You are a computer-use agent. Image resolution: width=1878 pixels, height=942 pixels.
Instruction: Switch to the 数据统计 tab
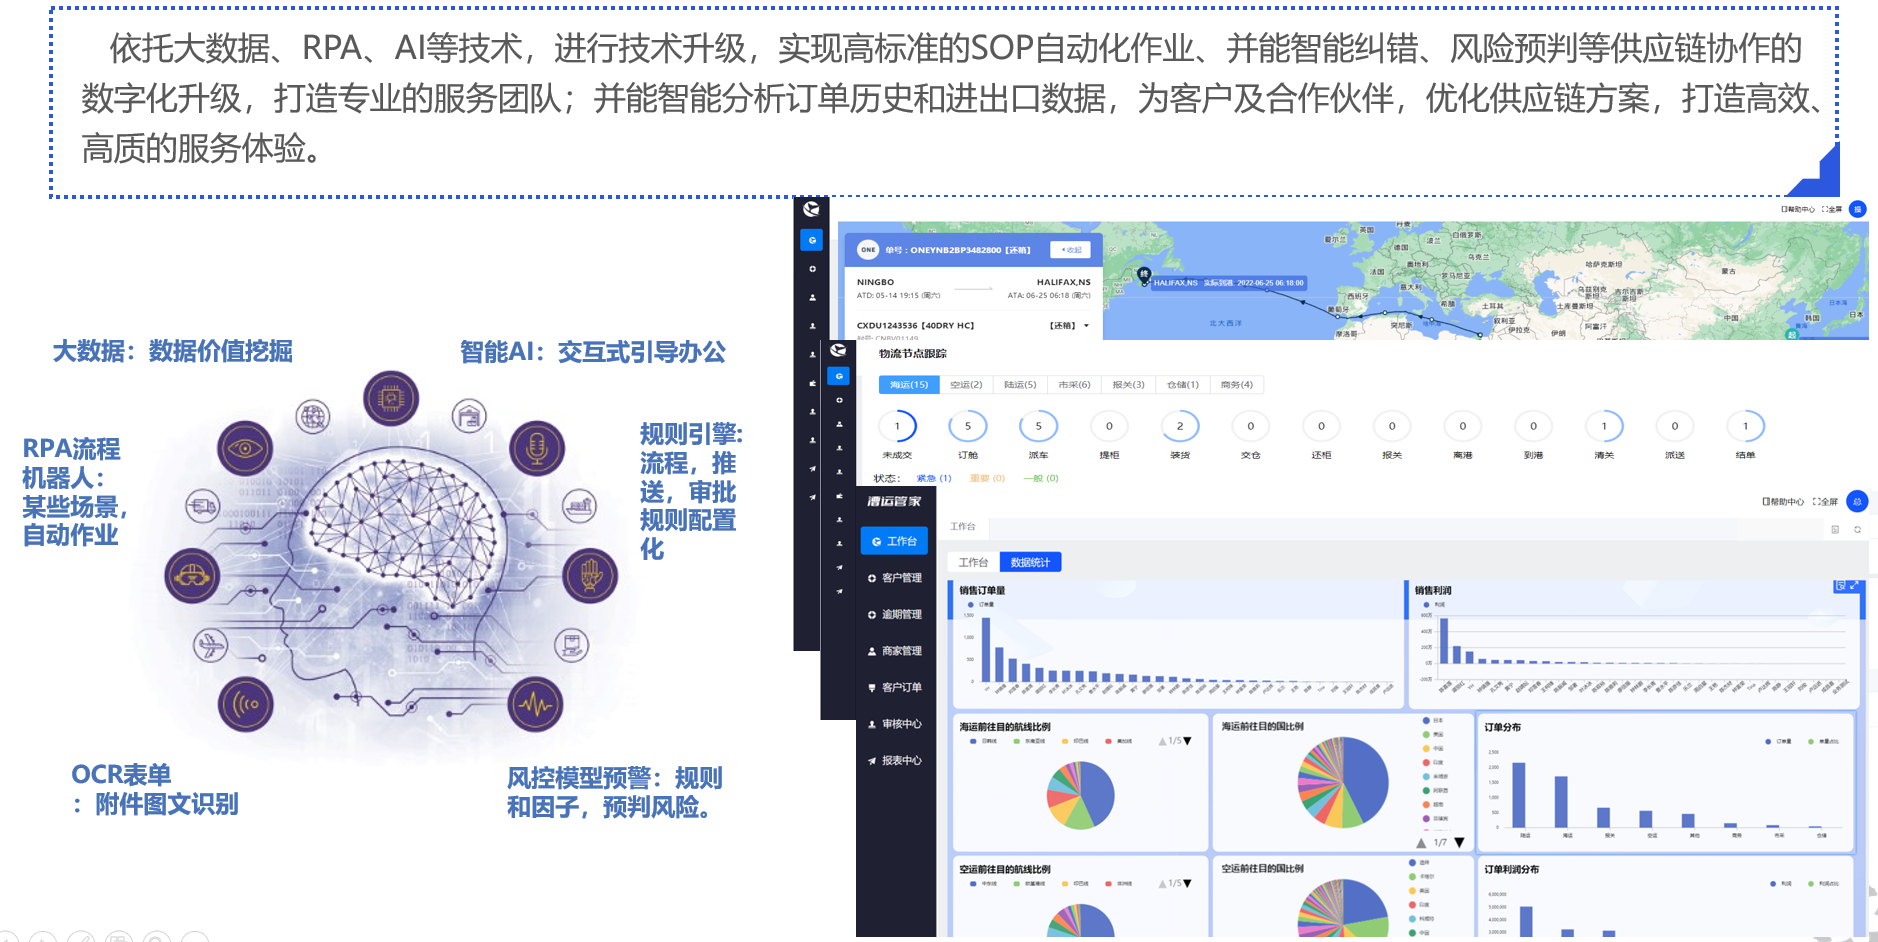(1030, 562)
